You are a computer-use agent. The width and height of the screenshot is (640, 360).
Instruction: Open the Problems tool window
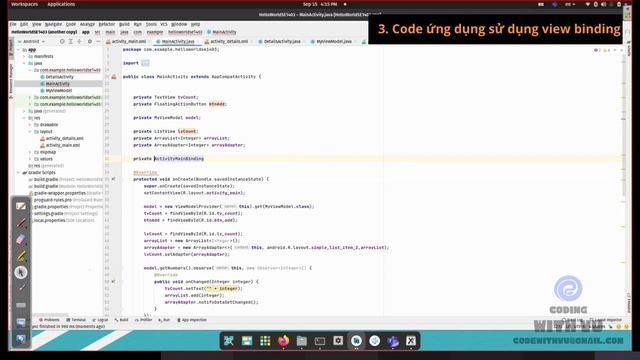[49, 320]
